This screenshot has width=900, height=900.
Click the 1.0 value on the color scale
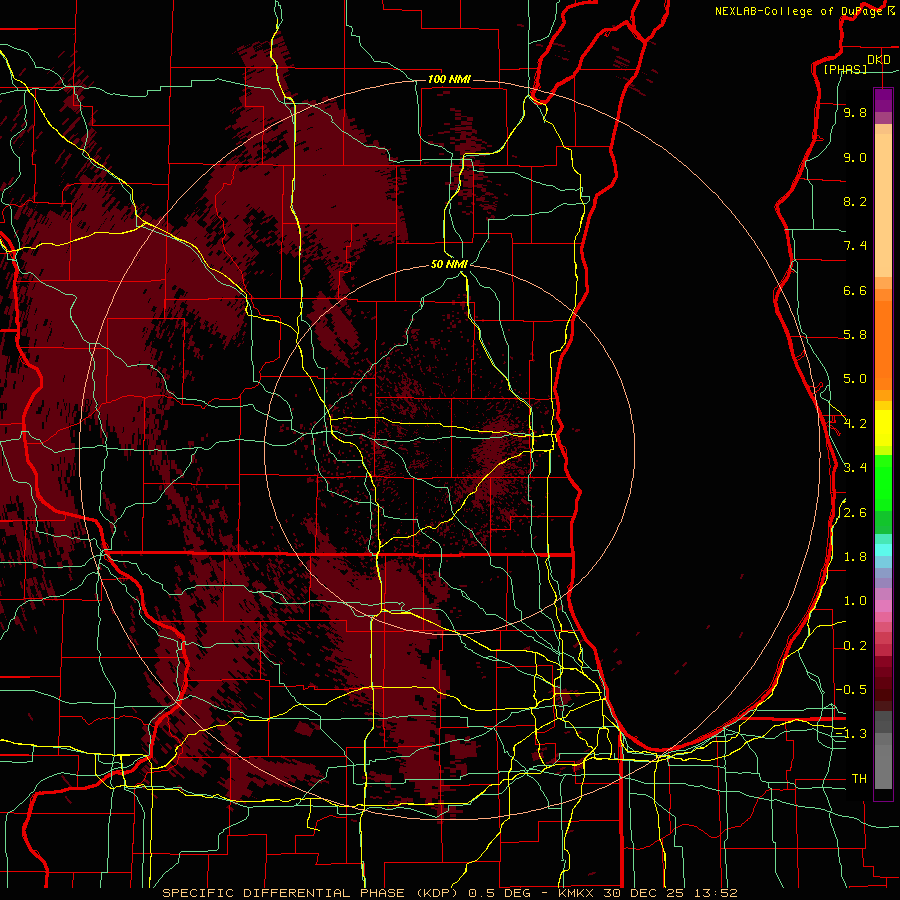coord(855,601)
